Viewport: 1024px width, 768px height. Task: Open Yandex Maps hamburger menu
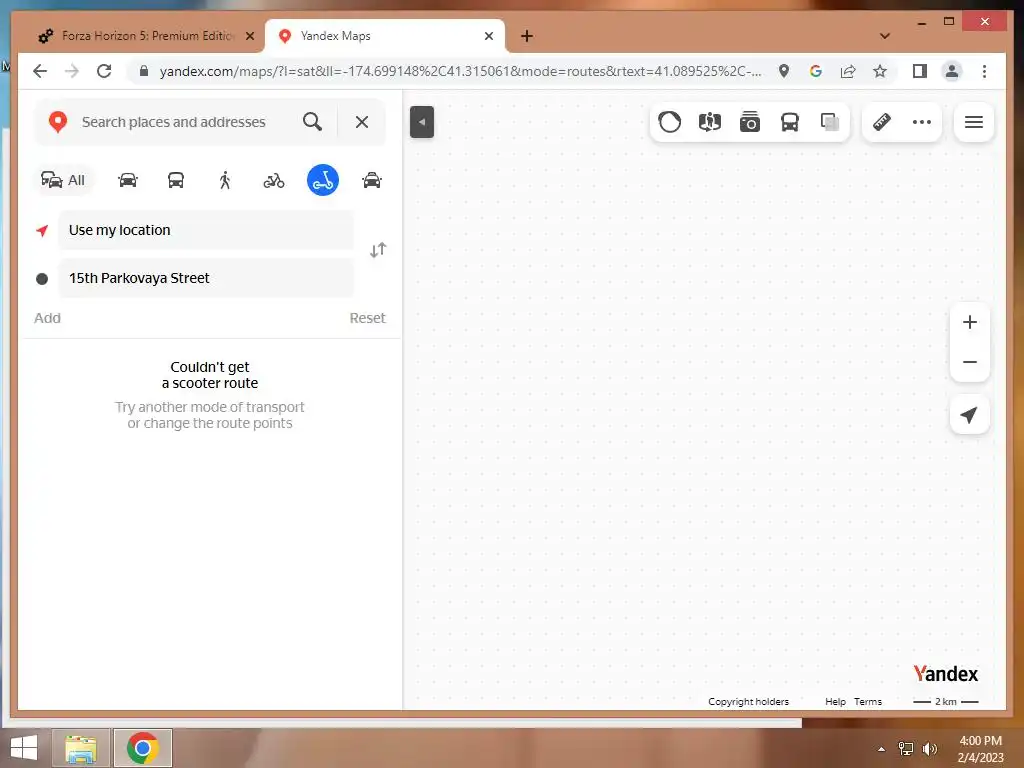coord(974,122)
